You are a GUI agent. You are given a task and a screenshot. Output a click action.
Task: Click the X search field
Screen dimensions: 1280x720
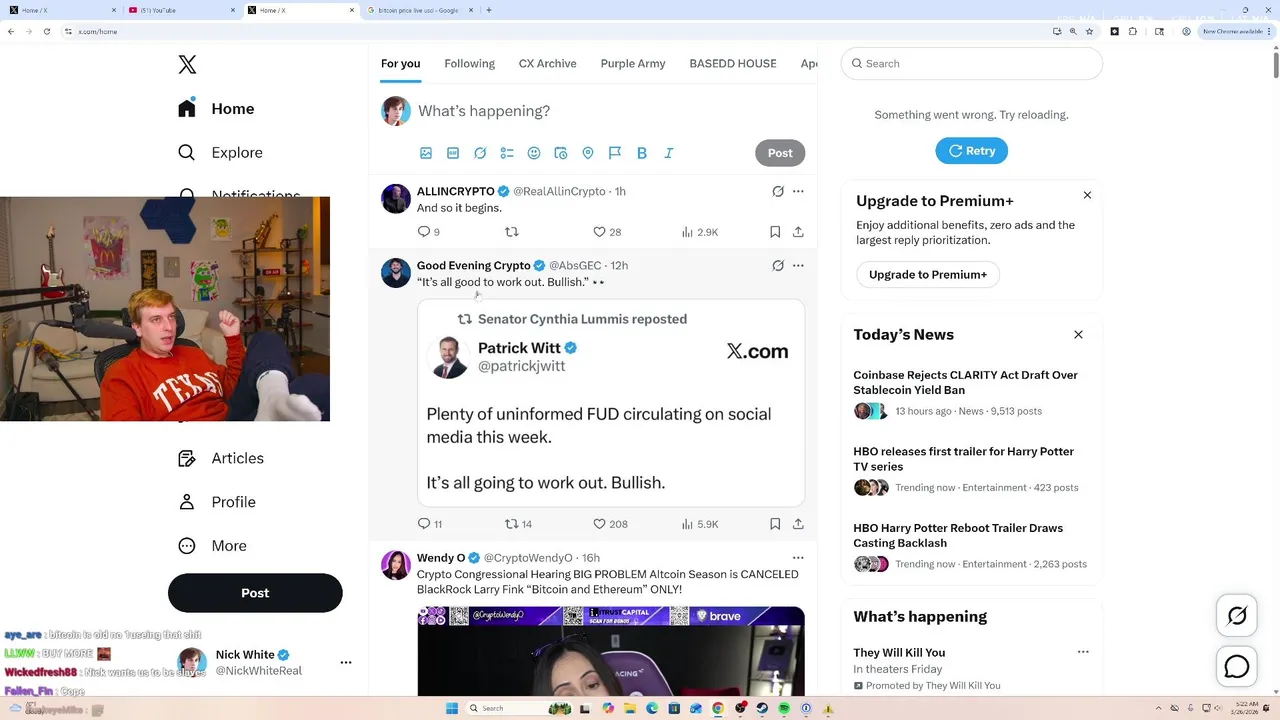[971, 64]
